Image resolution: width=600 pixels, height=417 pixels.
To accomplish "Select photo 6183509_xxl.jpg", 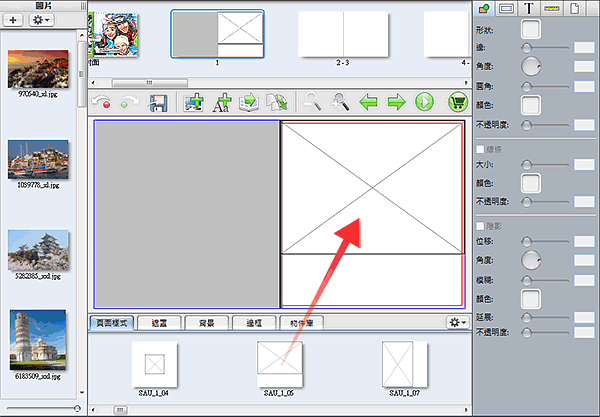I will (38, 340).
